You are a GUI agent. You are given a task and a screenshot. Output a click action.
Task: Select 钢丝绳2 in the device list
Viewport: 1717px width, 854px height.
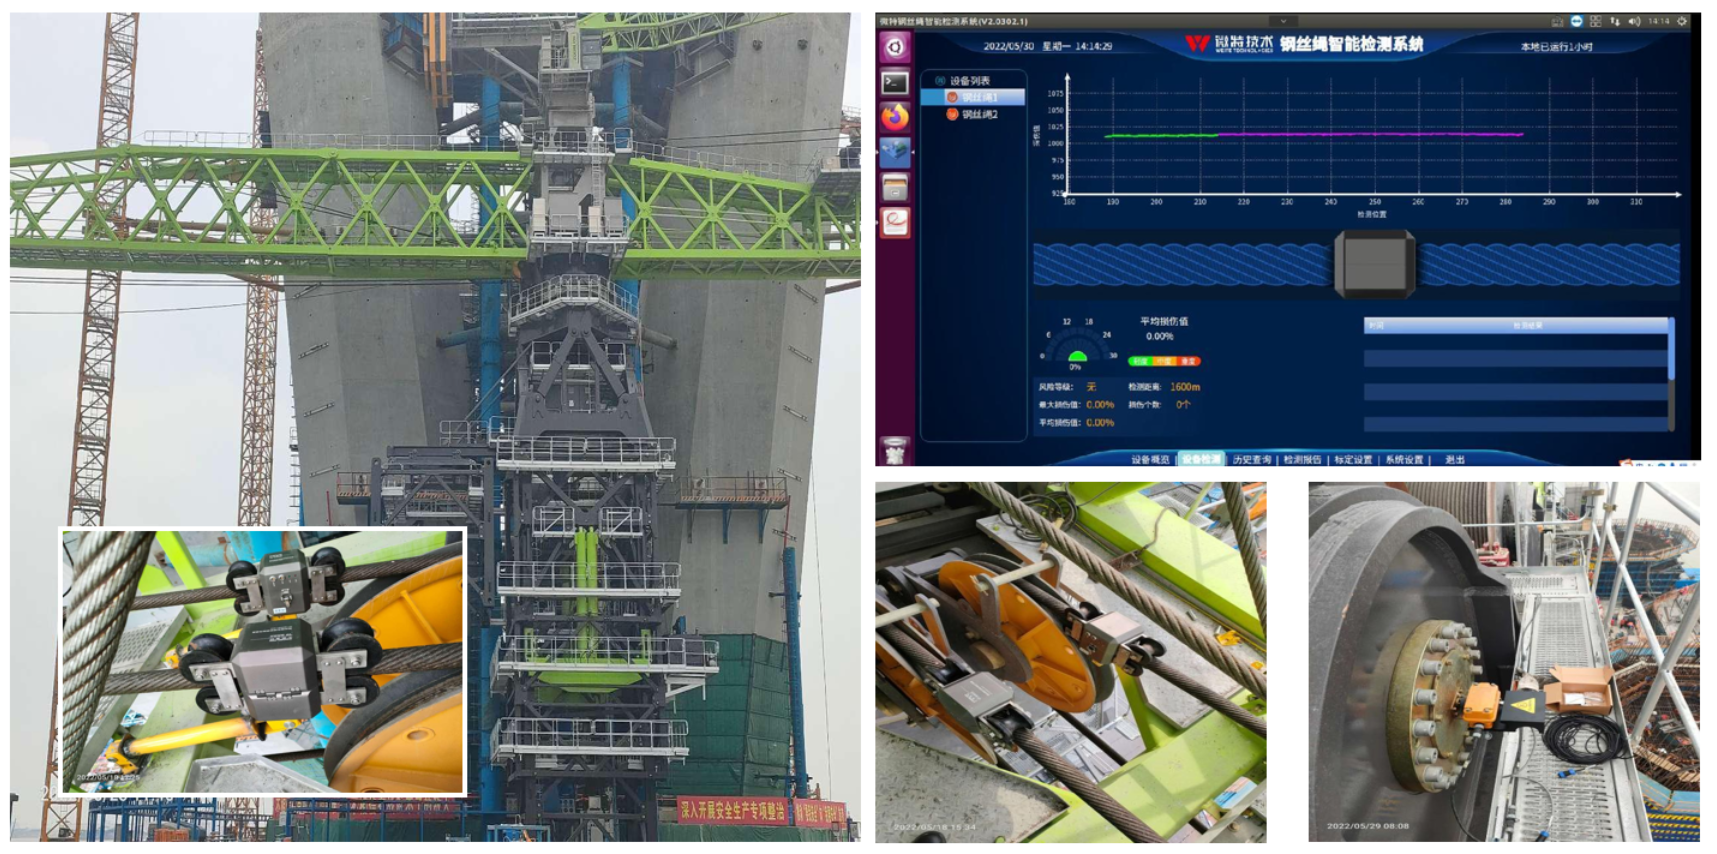point(979,115)
